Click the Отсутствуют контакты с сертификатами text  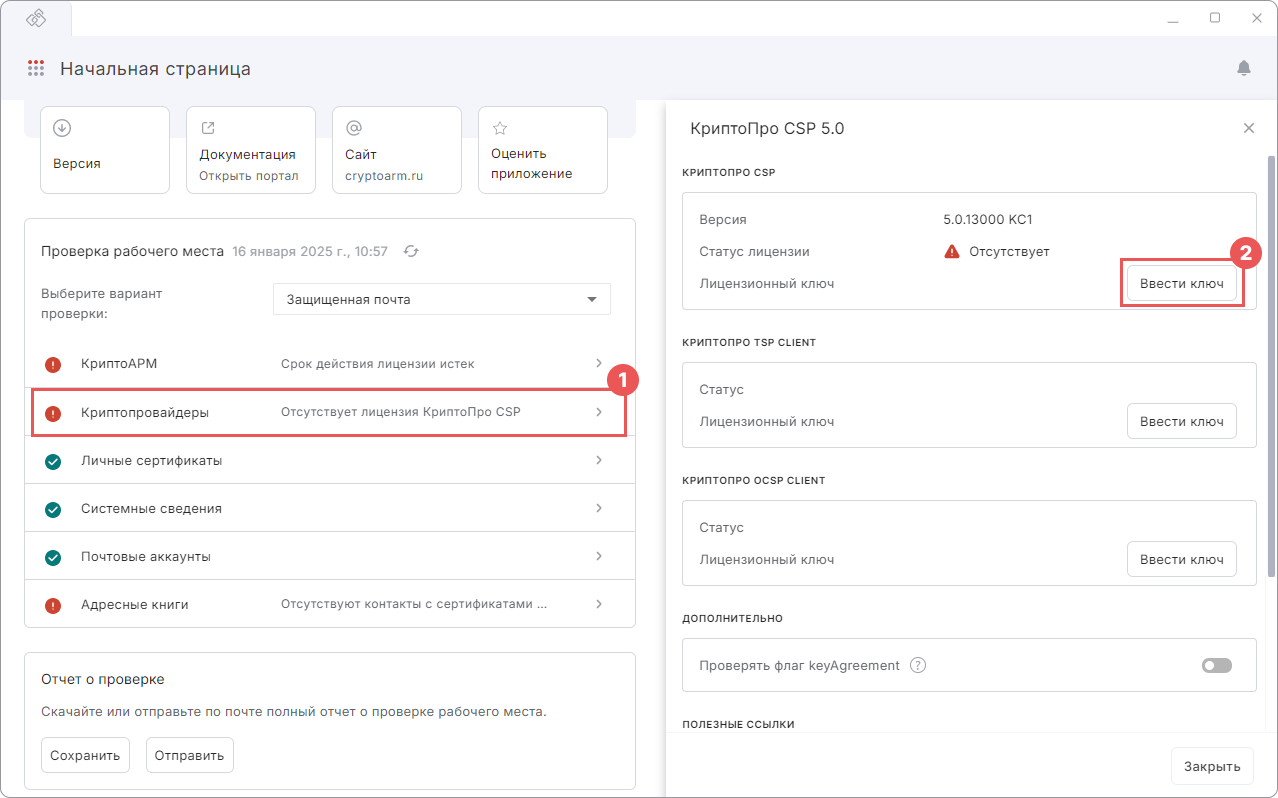point(414,604)
